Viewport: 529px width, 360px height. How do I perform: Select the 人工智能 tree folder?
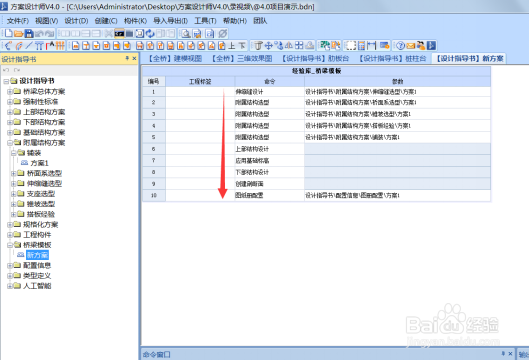click(x=37, y=286)
